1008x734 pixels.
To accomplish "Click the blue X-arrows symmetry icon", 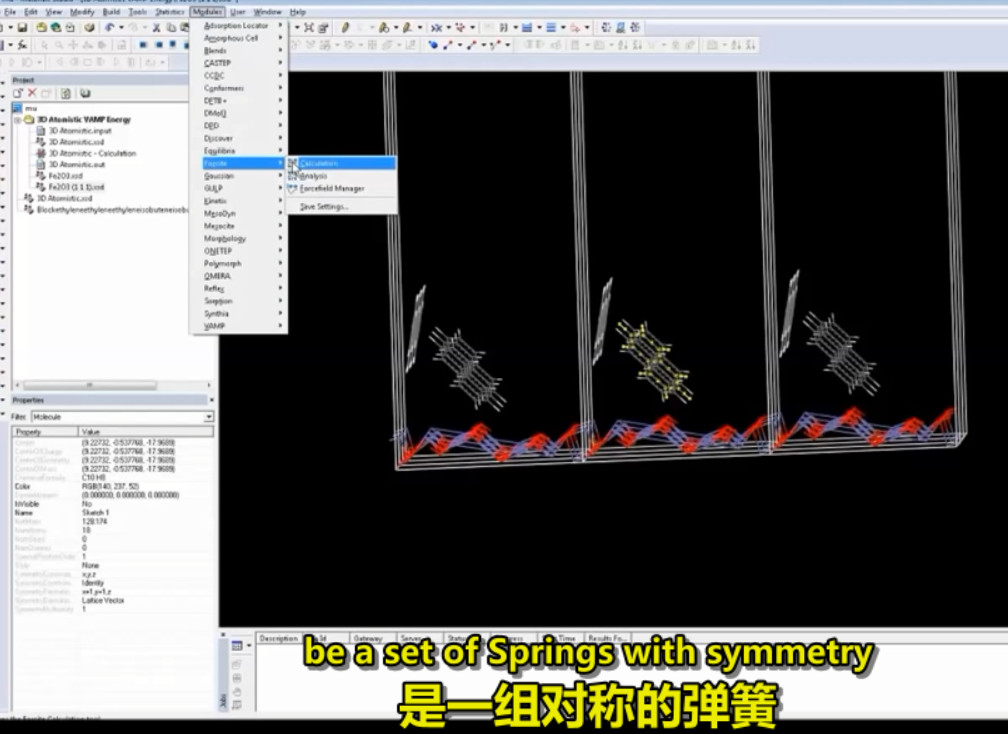I will tap(436, 27).
